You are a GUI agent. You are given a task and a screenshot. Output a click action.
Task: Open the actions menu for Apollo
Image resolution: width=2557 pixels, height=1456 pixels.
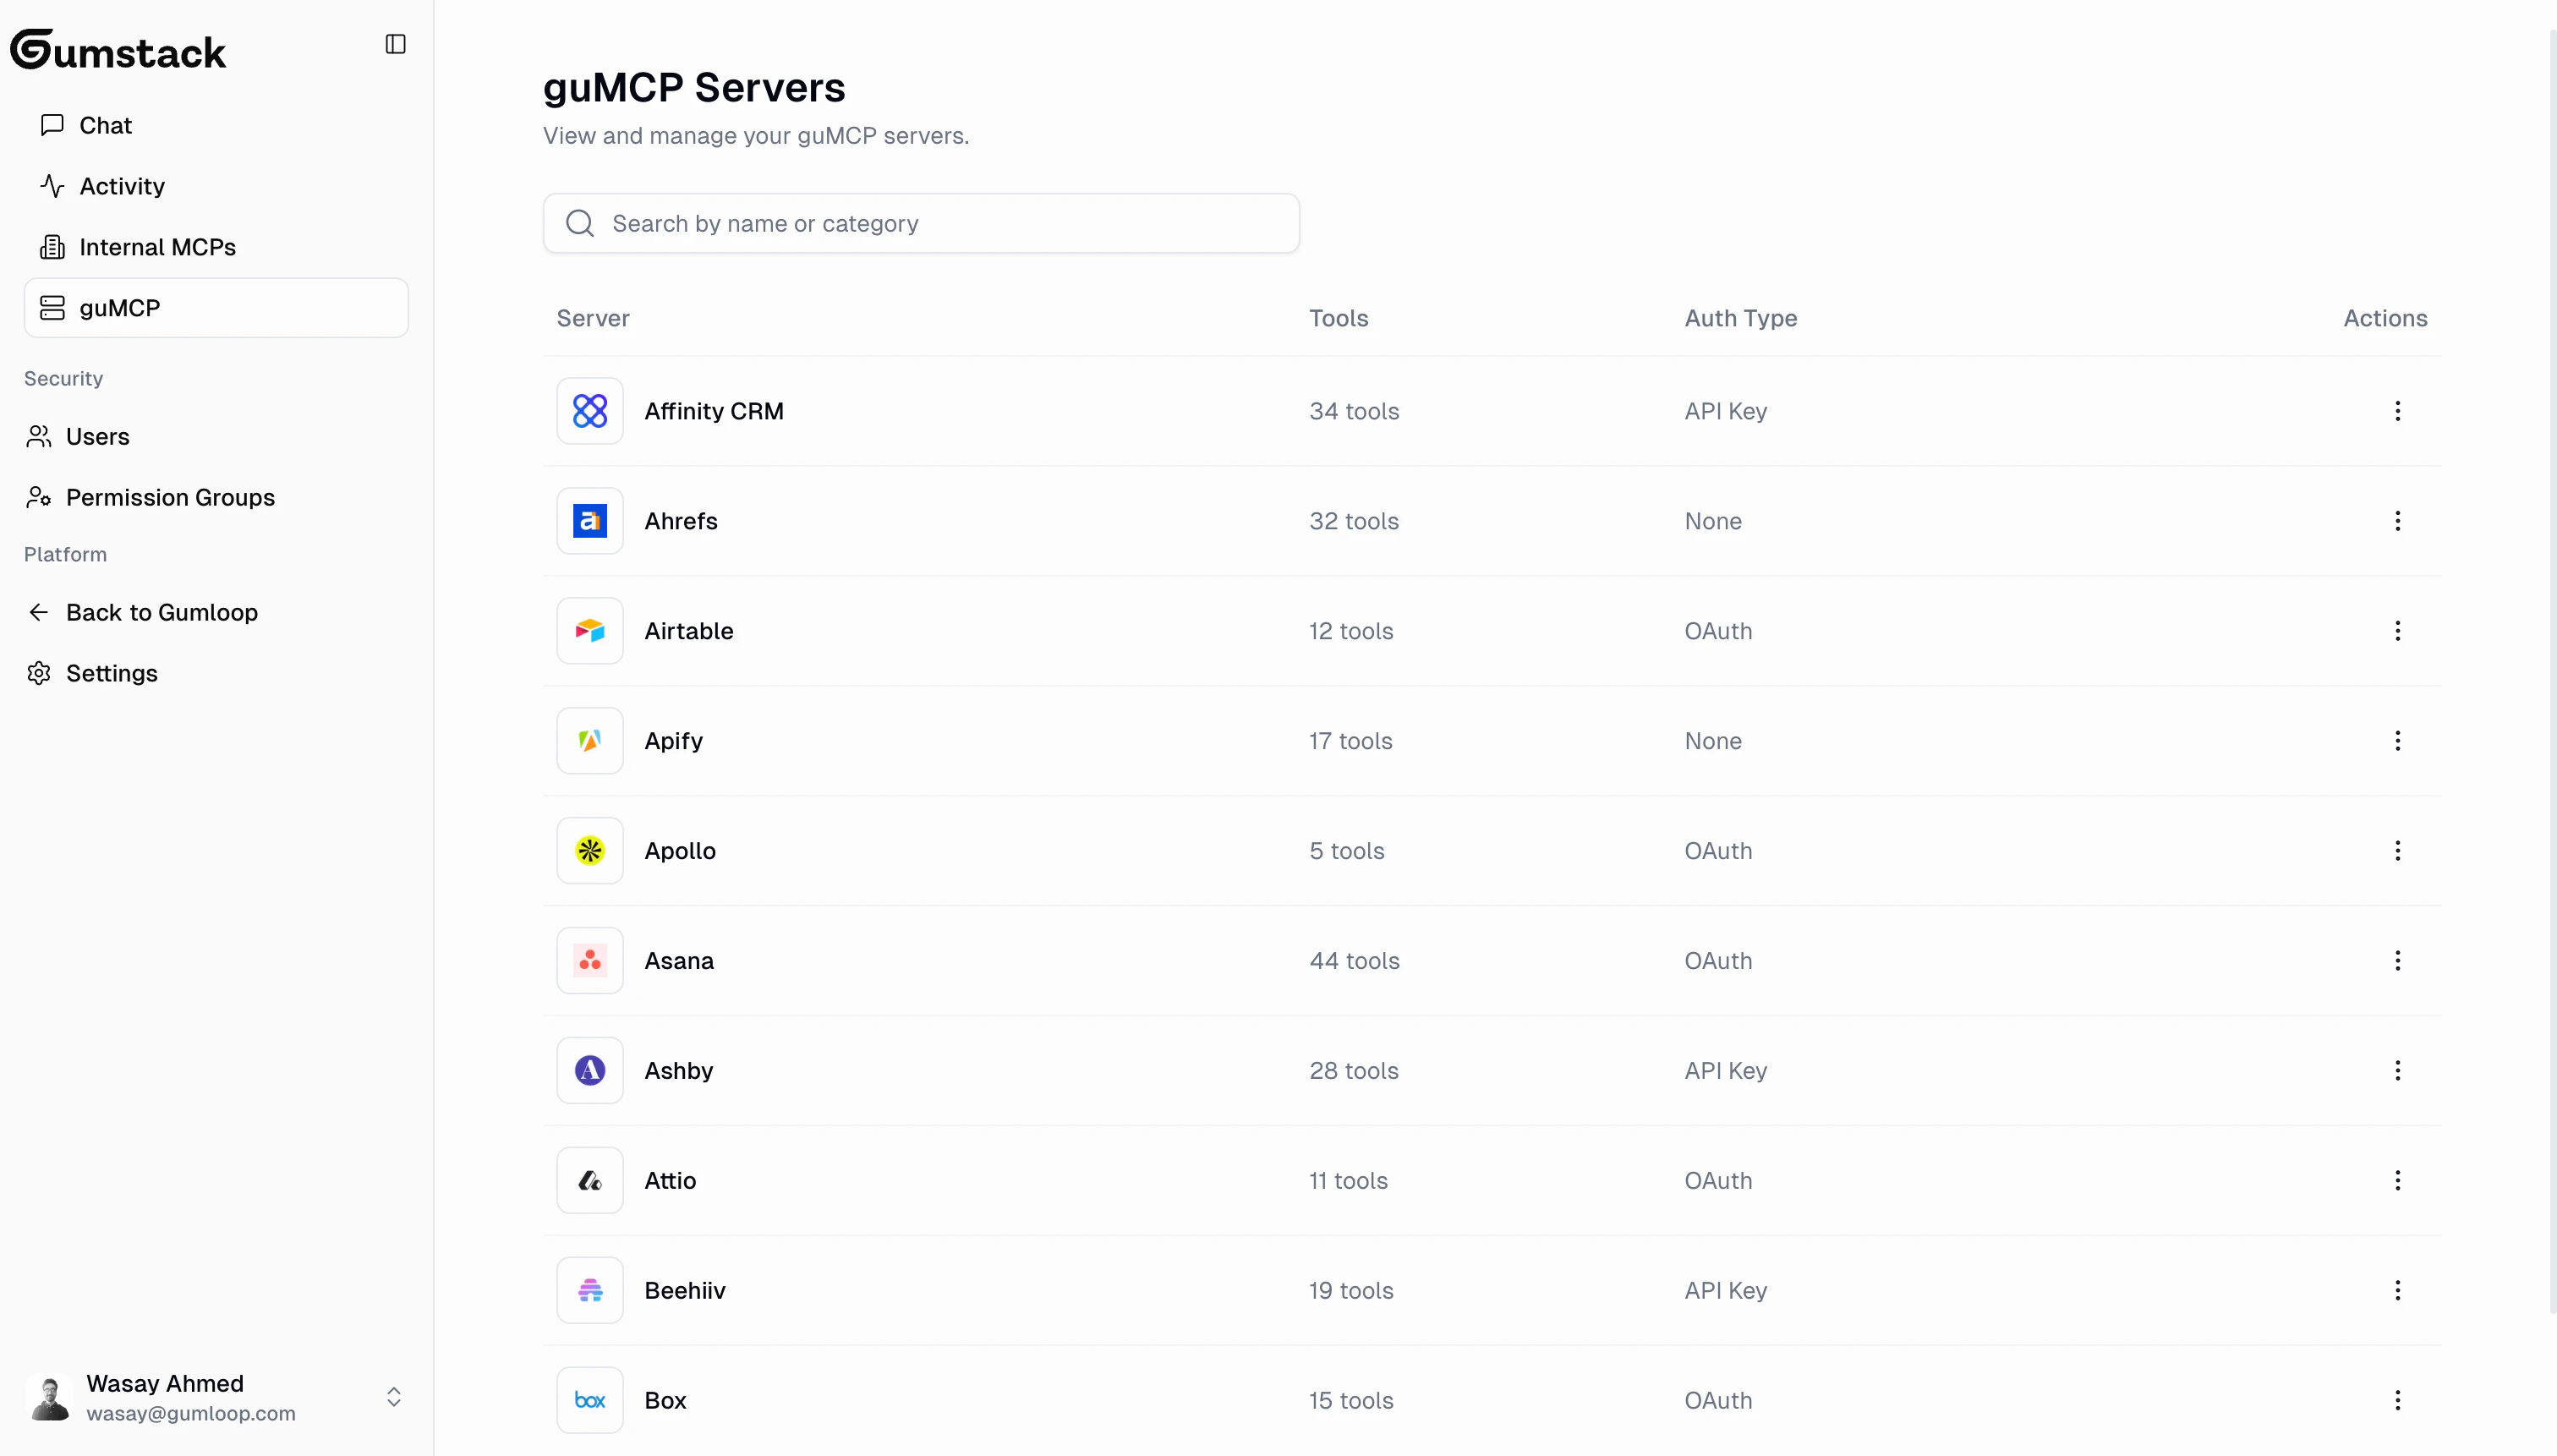(2398, 850)
